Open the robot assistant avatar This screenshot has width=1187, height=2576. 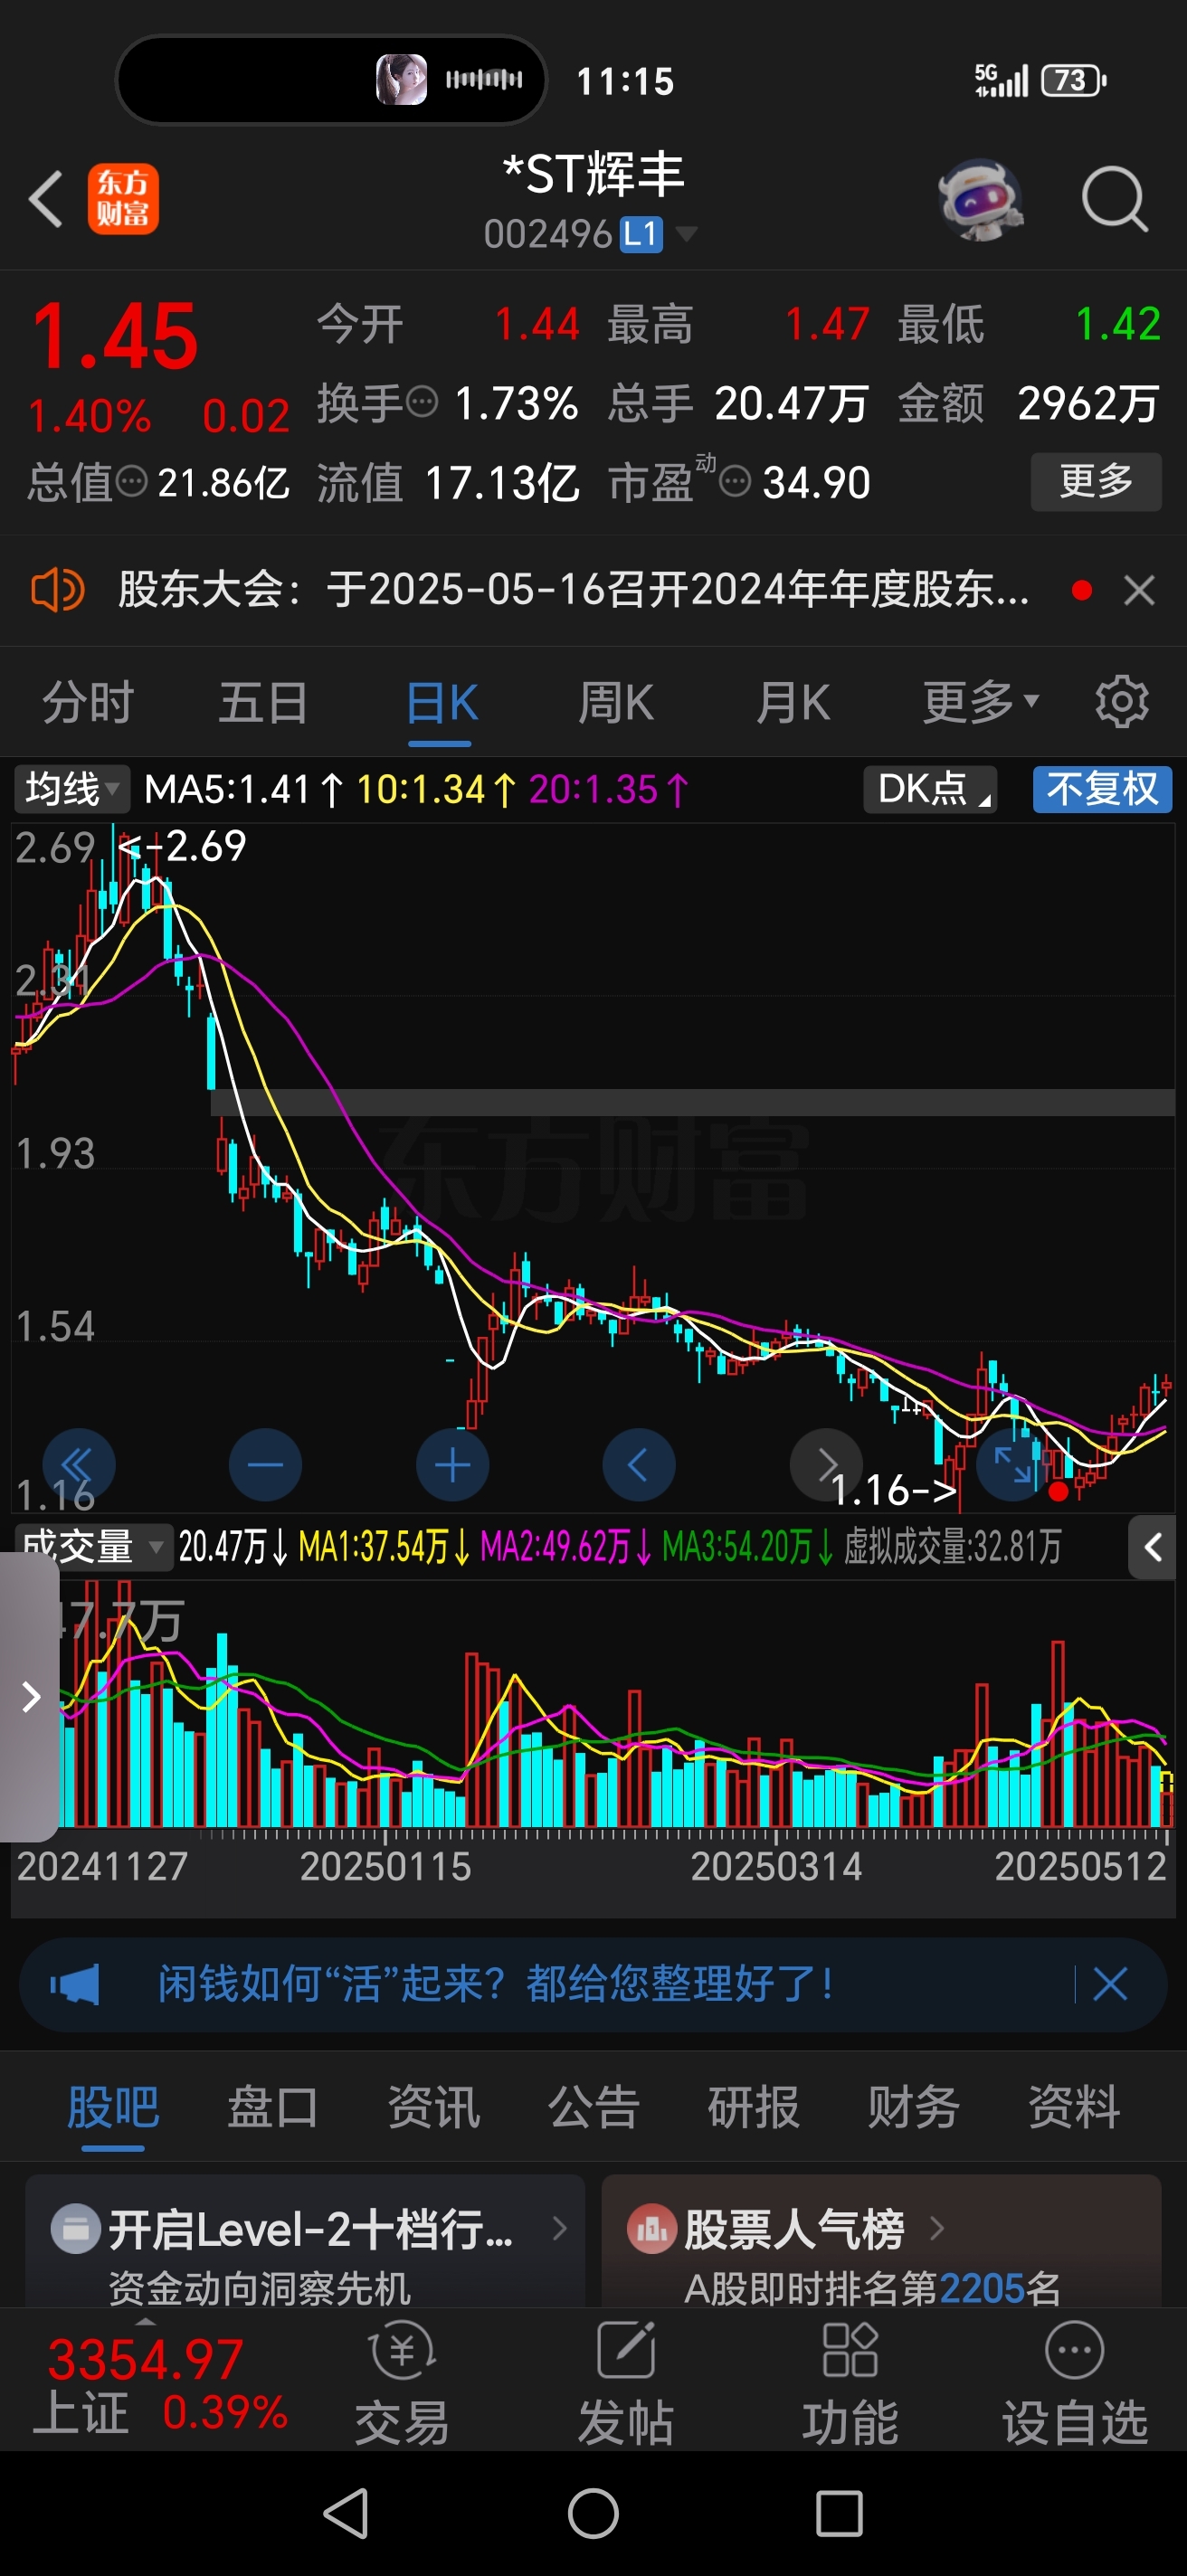click(x=980, y=200)
